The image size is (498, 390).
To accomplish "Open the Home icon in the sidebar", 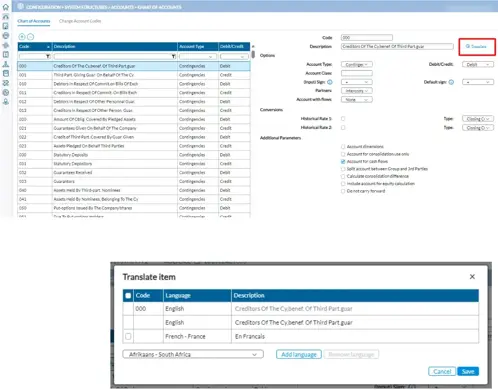I will [x=6, y=7].
